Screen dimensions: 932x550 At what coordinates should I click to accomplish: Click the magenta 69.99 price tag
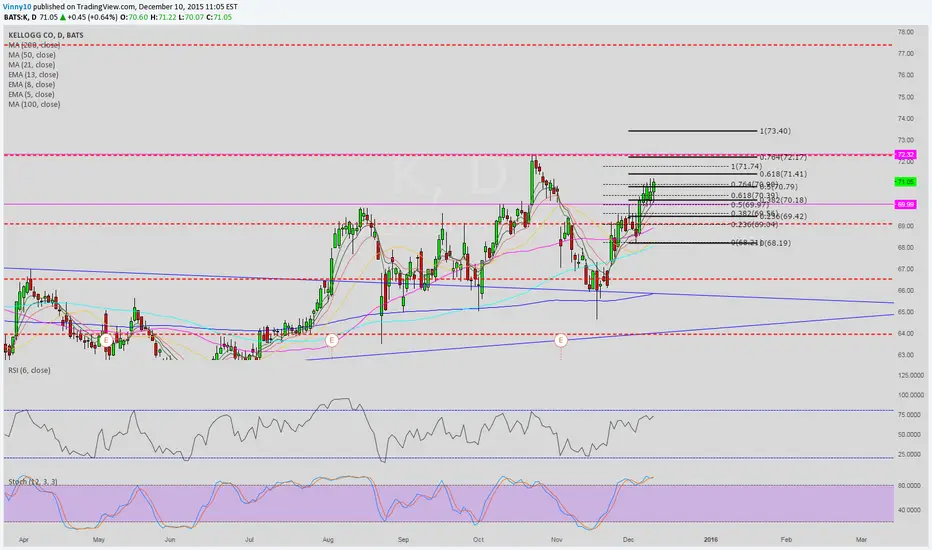(905, 205)
